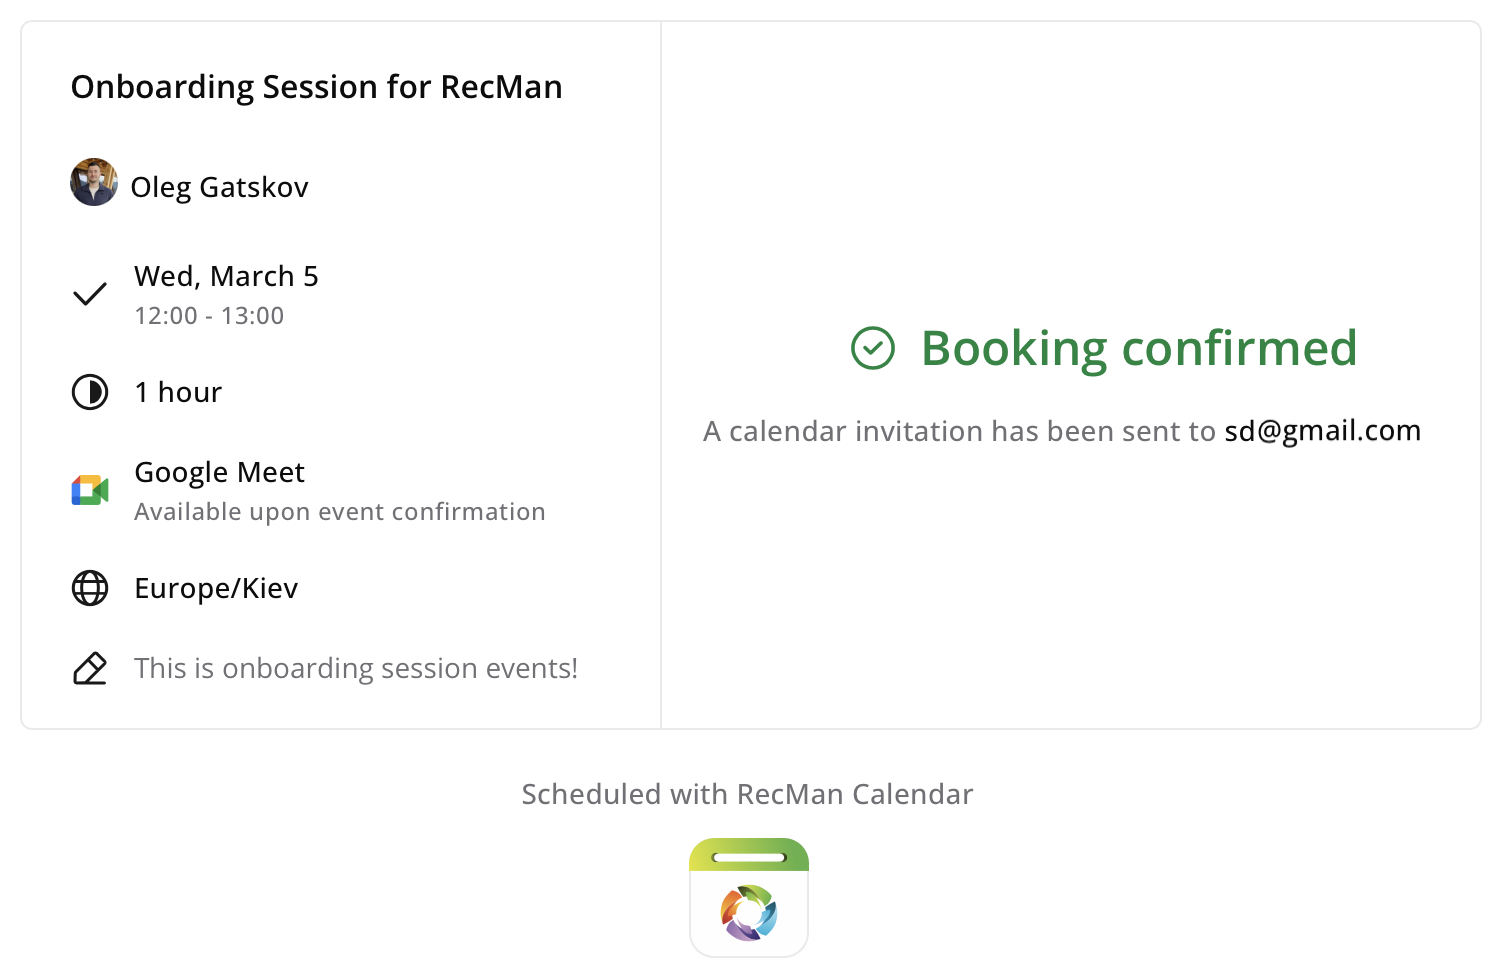Image resolution: width=1504 pixels, height=978 pixels.
Task: Click Oleg Gatskov's profile avatar
Action: point(94,183)
